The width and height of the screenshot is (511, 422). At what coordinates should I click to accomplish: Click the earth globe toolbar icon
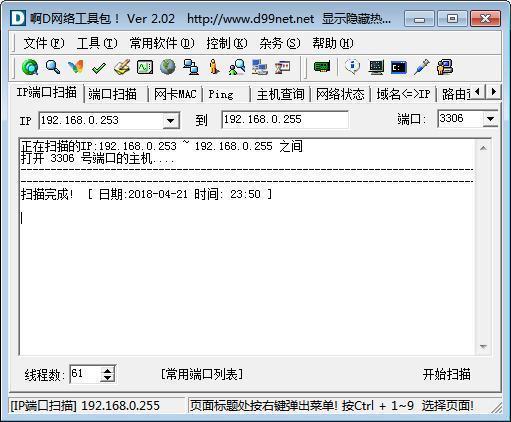[168, 67]
